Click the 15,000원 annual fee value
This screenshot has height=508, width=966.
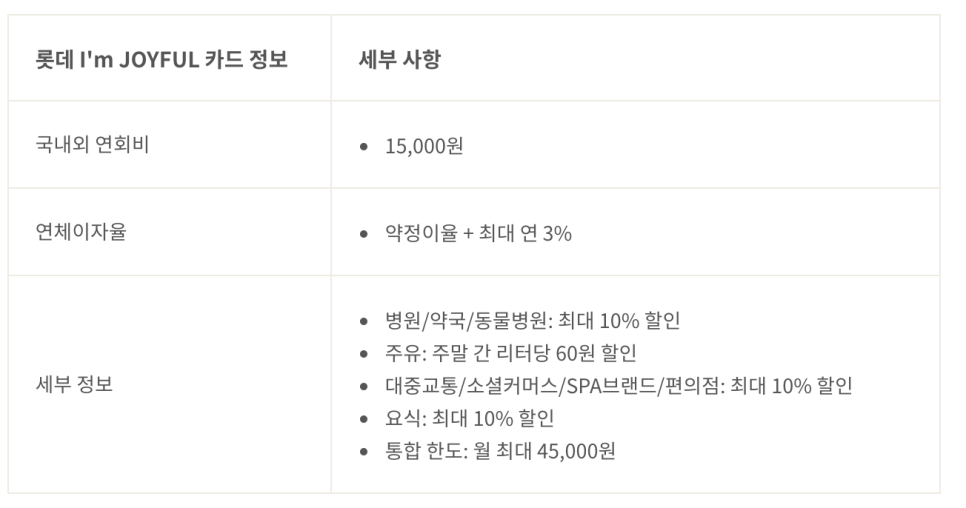tap(424, 146)
